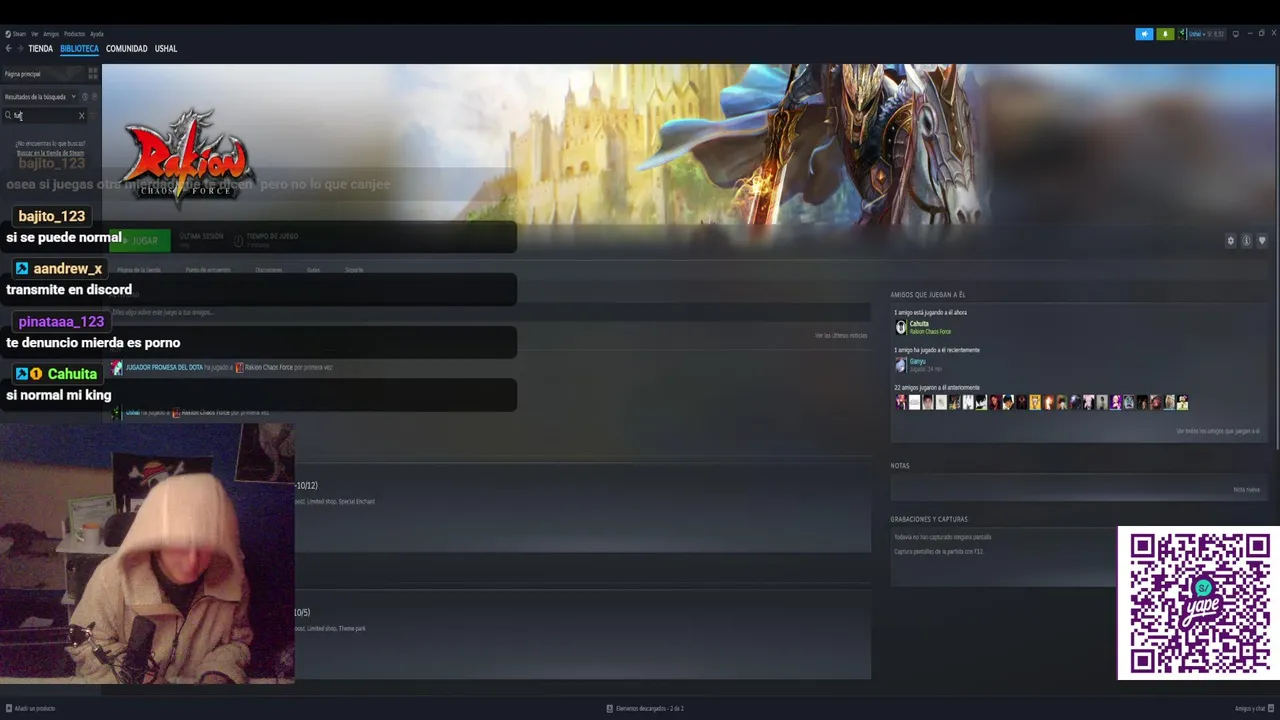Click the Steam logo icon in the menu bar
Viewport: 1280px width, 720px height.
[8, 34]
